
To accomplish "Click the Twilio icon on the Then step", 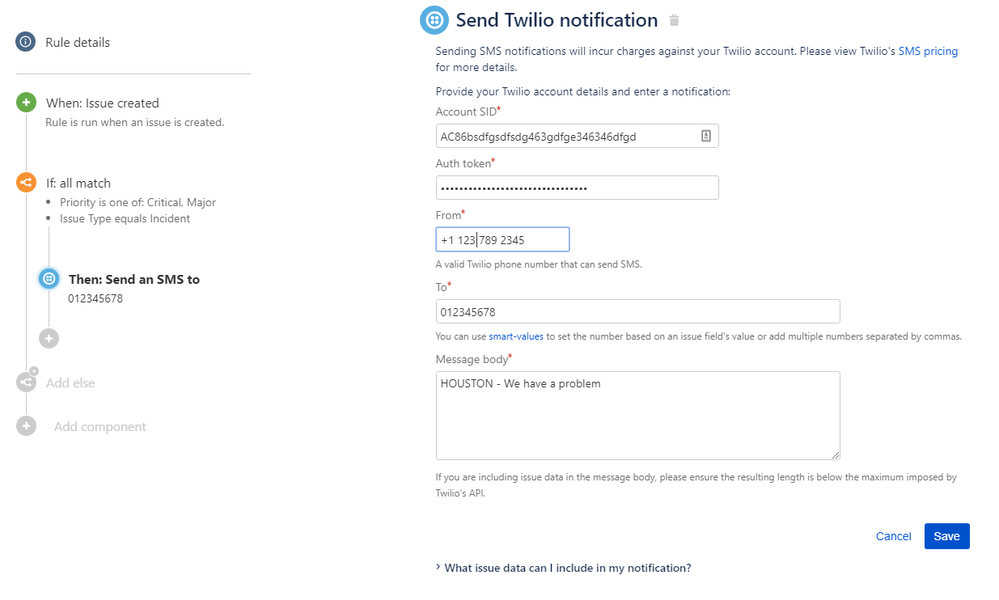I will coord(48,278).
